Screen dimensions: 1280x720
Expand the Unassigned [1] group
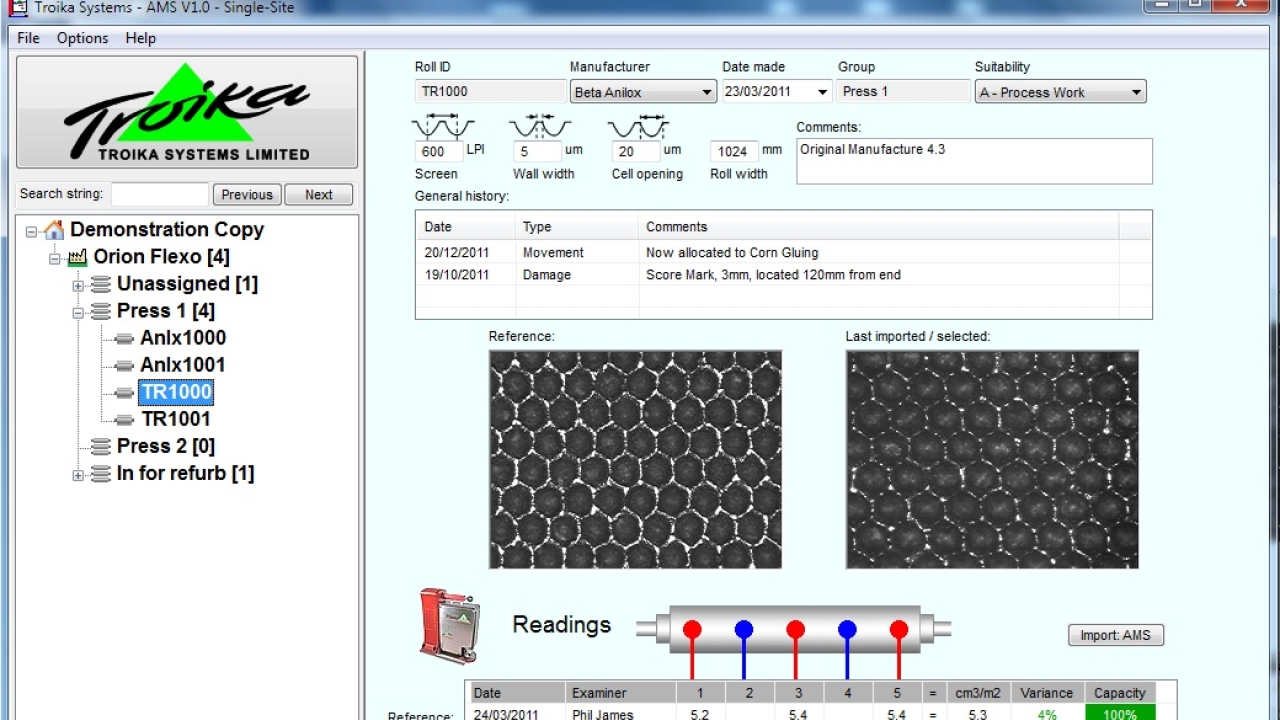78,285
